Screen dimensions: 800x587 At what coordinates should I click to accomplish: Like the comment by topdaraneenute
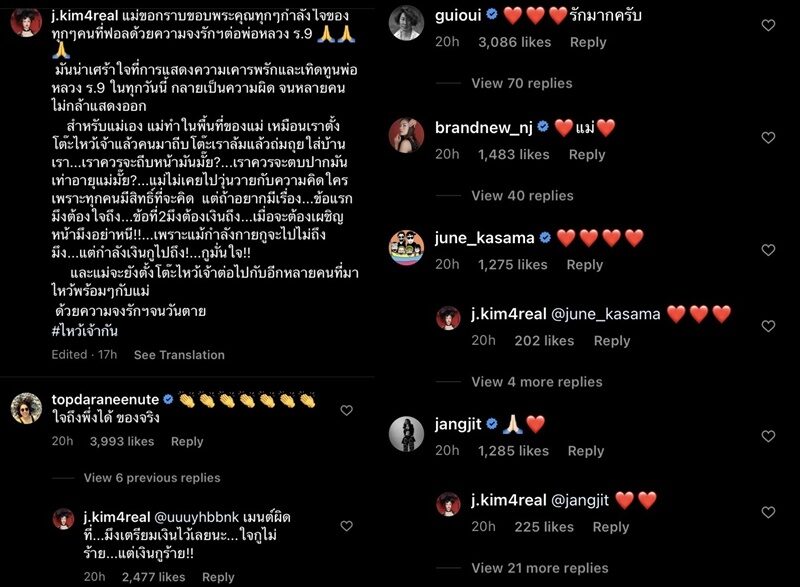(346, 410)
